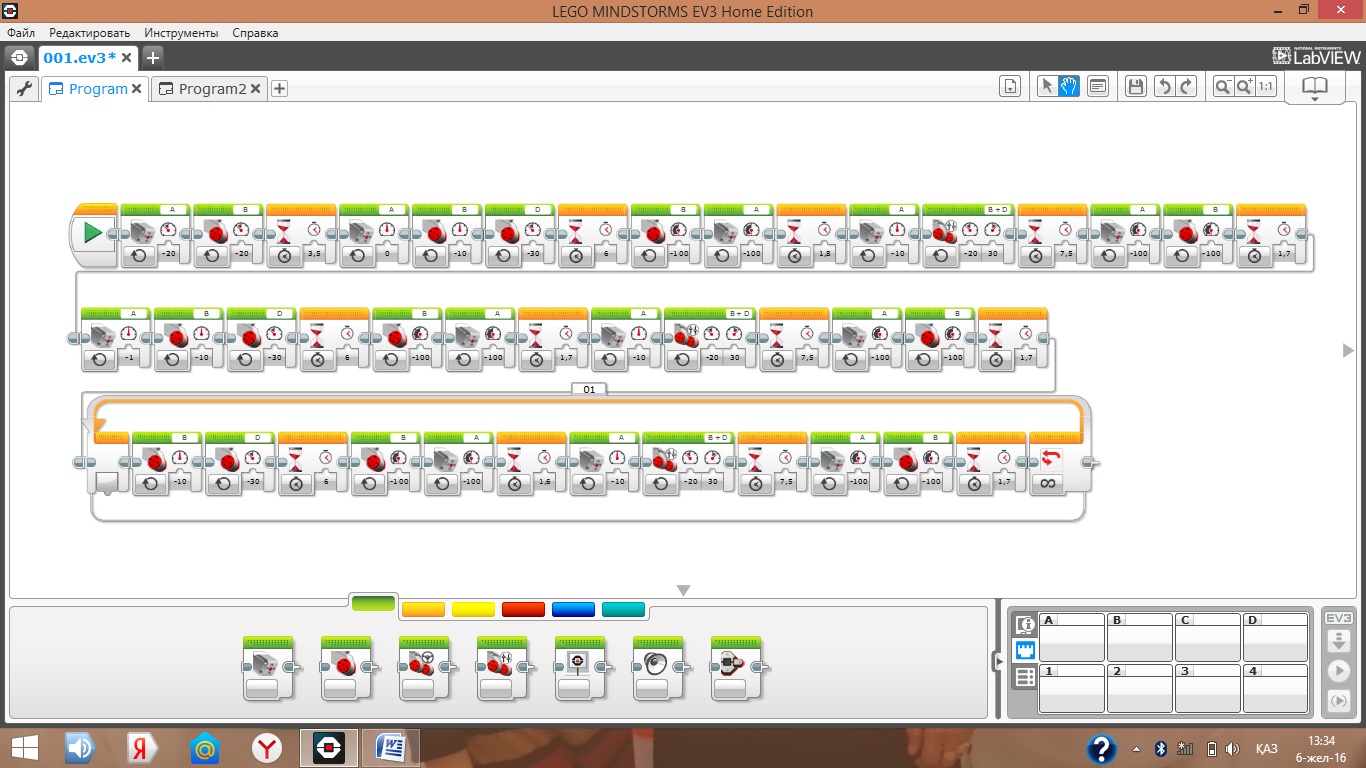Switch the KAZ keyboard language indicator

(x=1266, y=749)
